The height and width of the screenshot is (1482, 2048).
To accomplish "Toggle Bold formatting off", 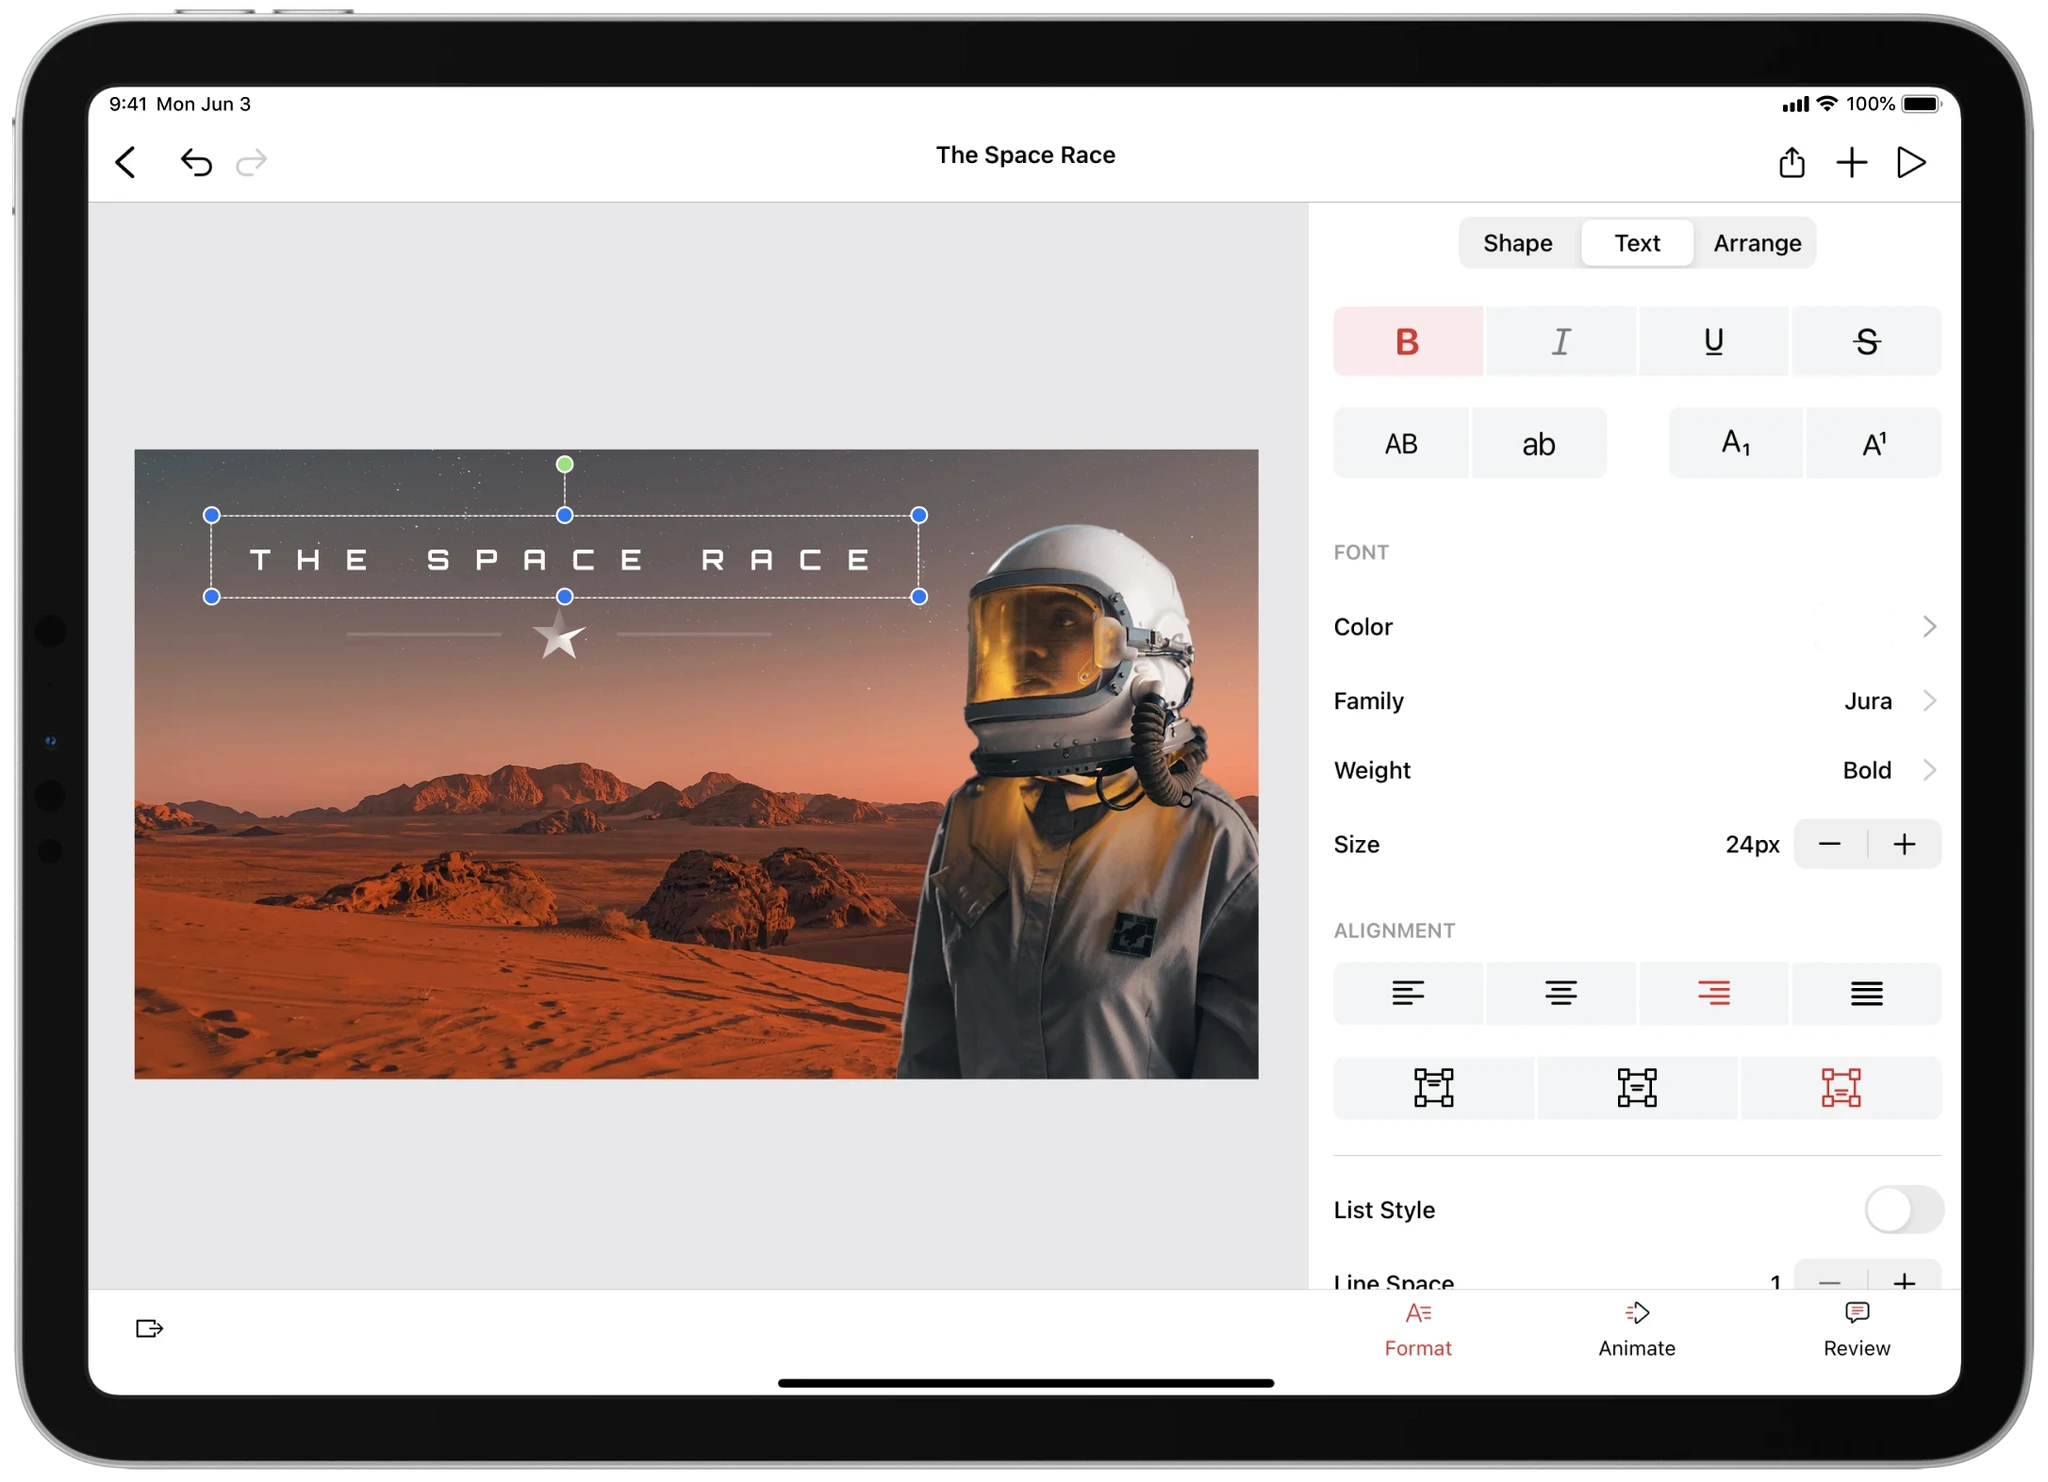I will pos(1407,342).
